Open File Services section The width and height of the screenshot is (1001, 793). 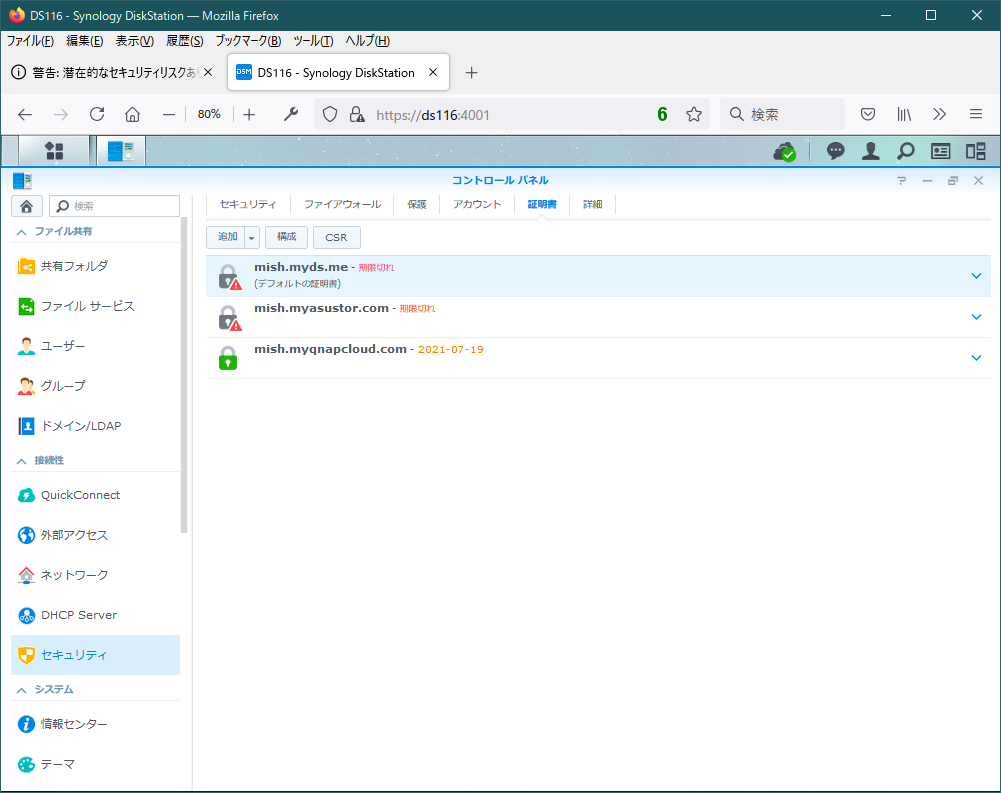tap(95, 306)
